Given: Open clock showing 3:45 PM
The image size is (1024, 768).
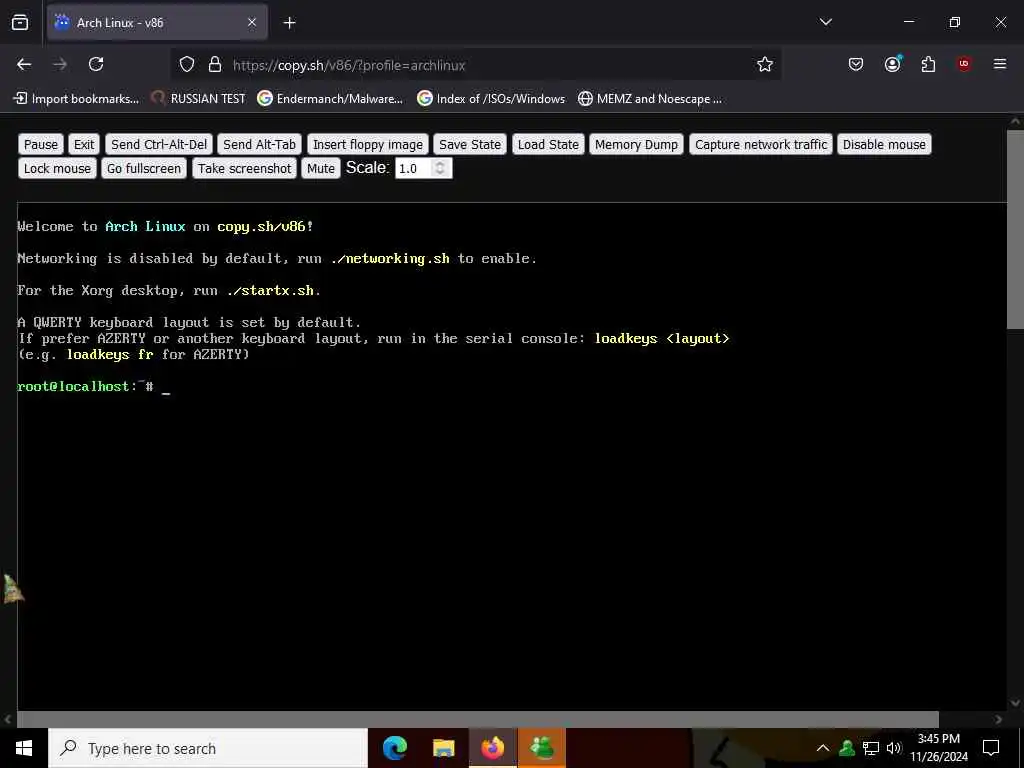Looking at the screenshot, I should [939, 748].
